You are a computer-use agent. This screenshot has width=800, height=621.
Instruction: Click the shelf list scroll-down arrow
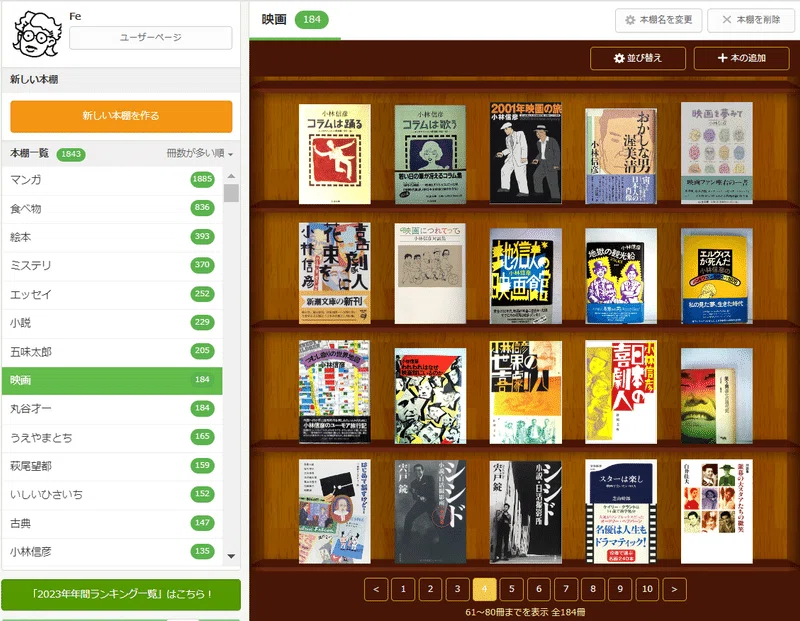[231, 556]
